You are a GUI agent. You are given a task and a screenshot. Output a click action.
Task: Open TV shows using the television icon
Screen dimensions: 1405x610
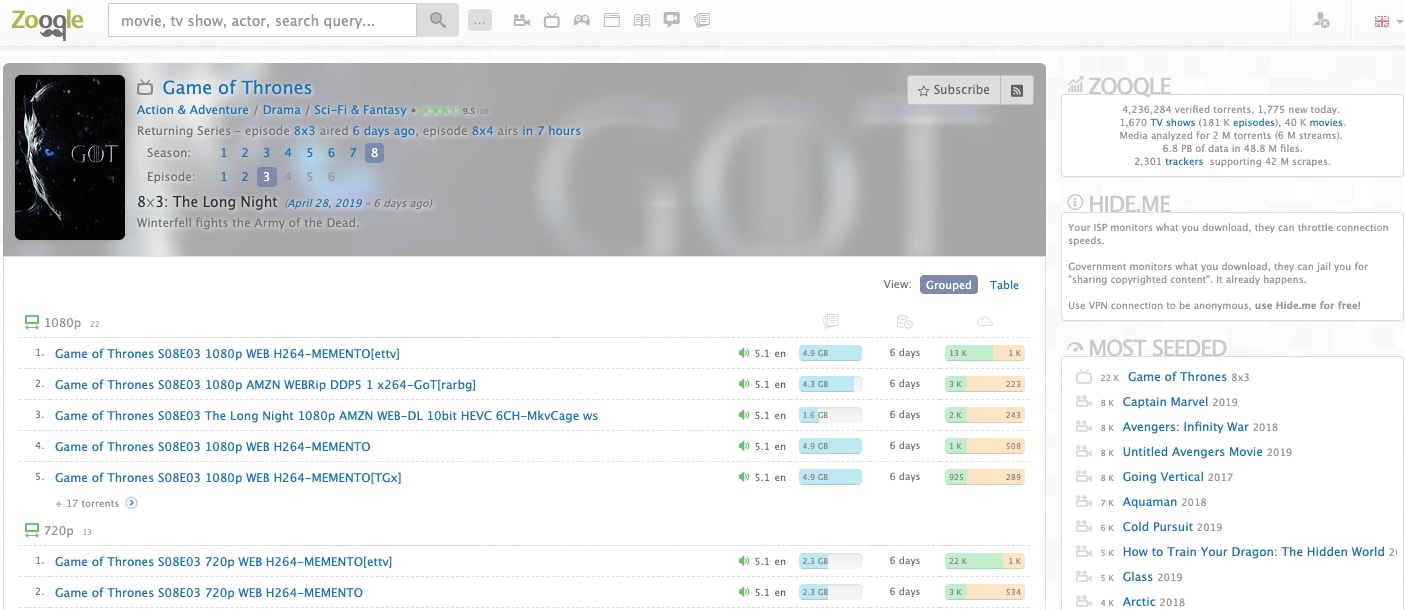[551, 20]
